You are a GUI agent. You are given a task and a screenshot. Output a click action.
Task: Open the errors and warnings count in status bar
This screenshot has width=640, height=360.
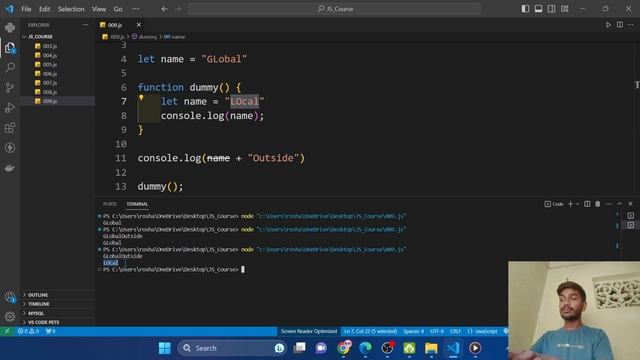[x=28, y=331]
